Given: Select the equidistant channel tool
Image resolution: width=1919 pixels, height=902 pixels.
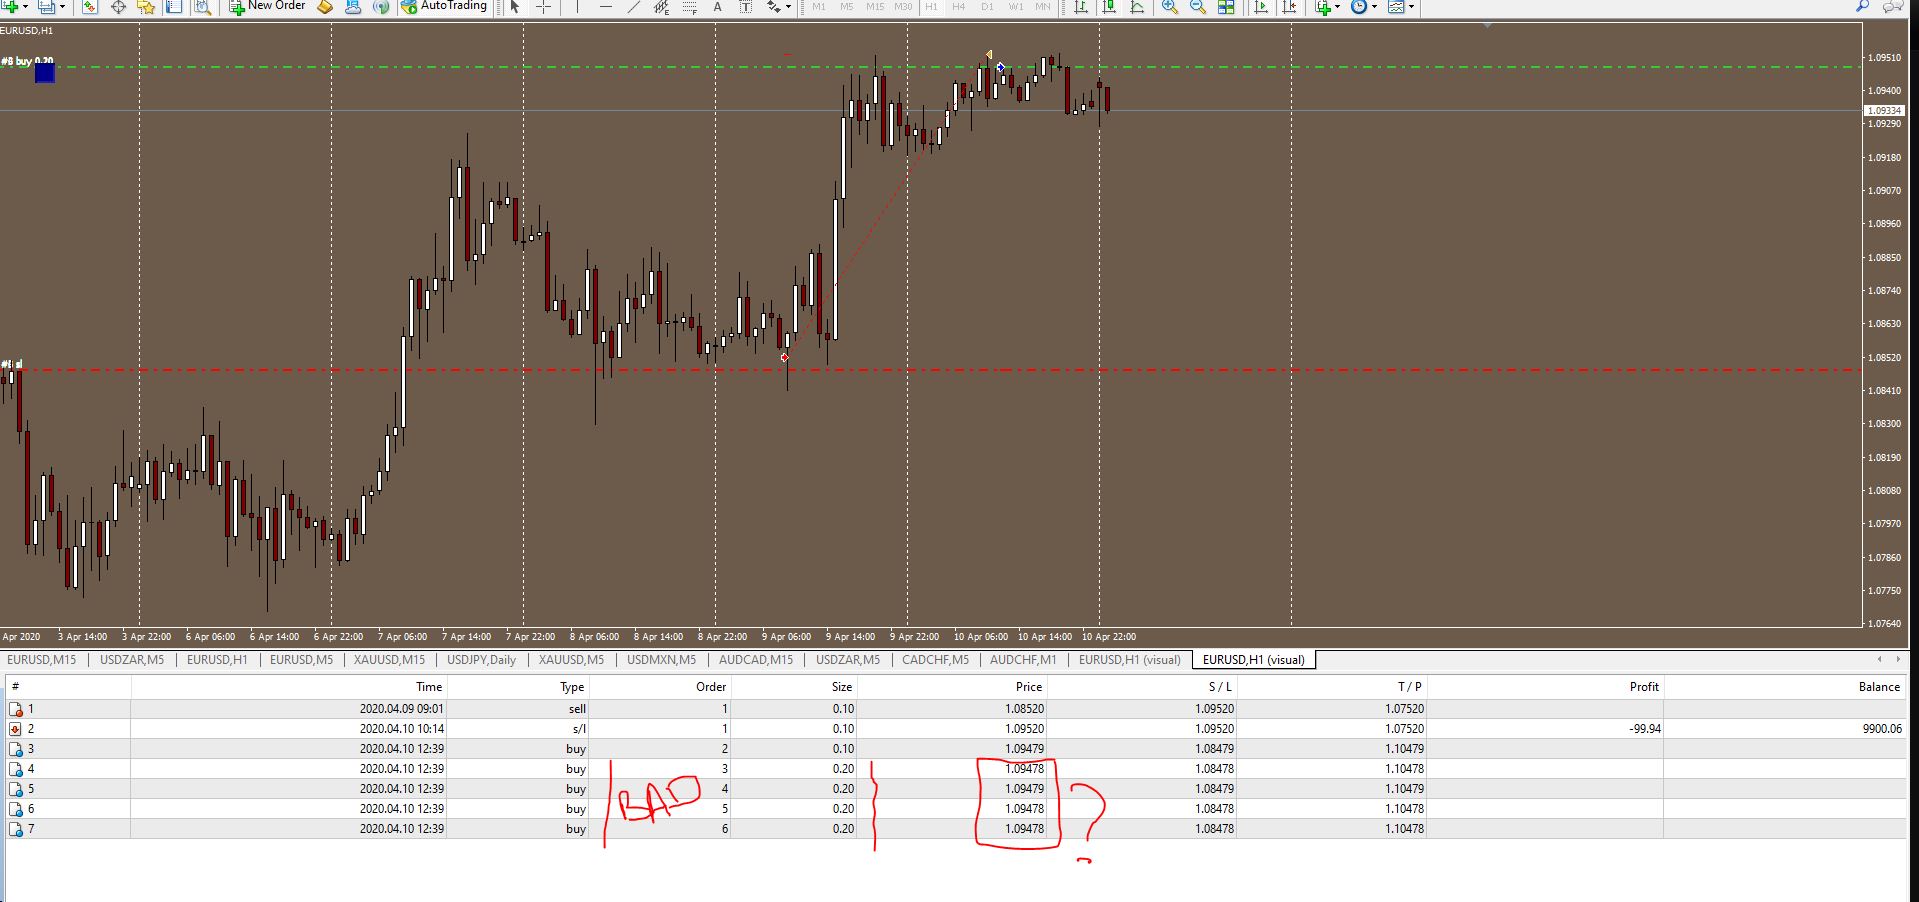Looking at the screenshot, I should 661,7.
